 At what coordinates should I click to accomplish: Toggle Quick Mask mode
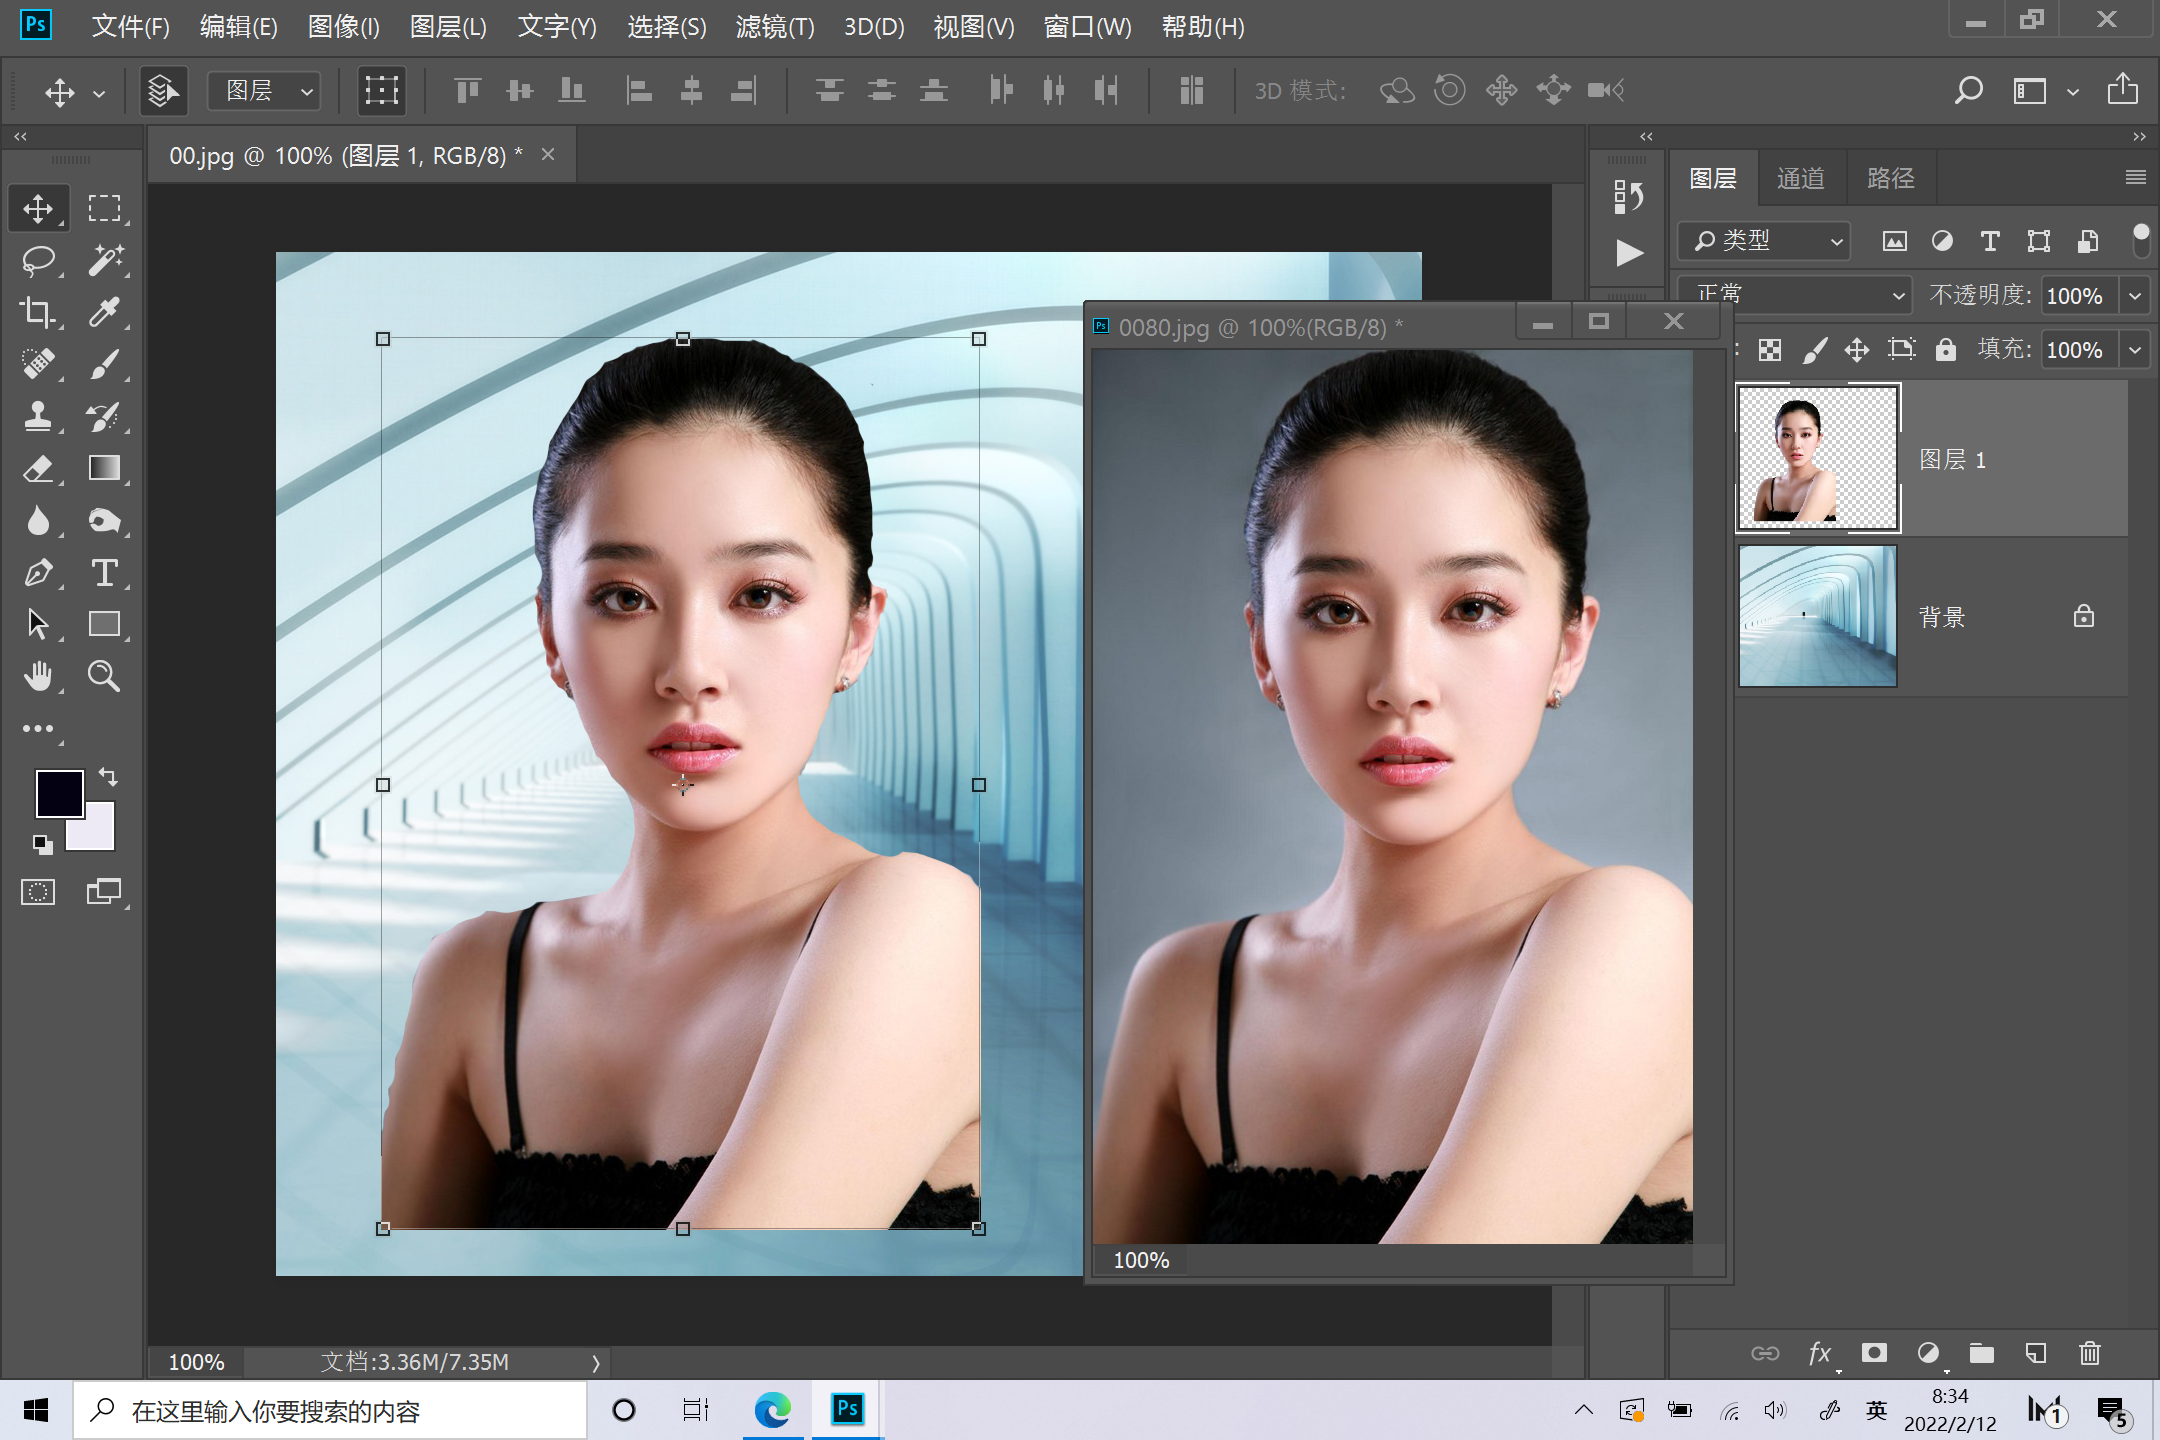(x=38, y=891)
